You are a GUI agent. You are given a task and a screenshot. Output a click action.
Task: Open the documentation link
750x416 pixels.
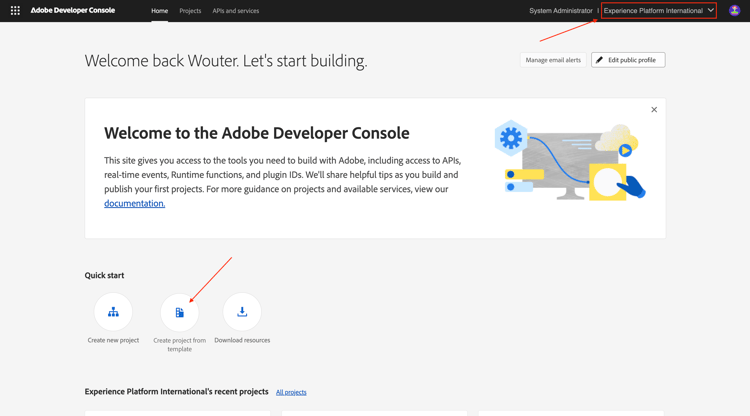coord(134,203)
